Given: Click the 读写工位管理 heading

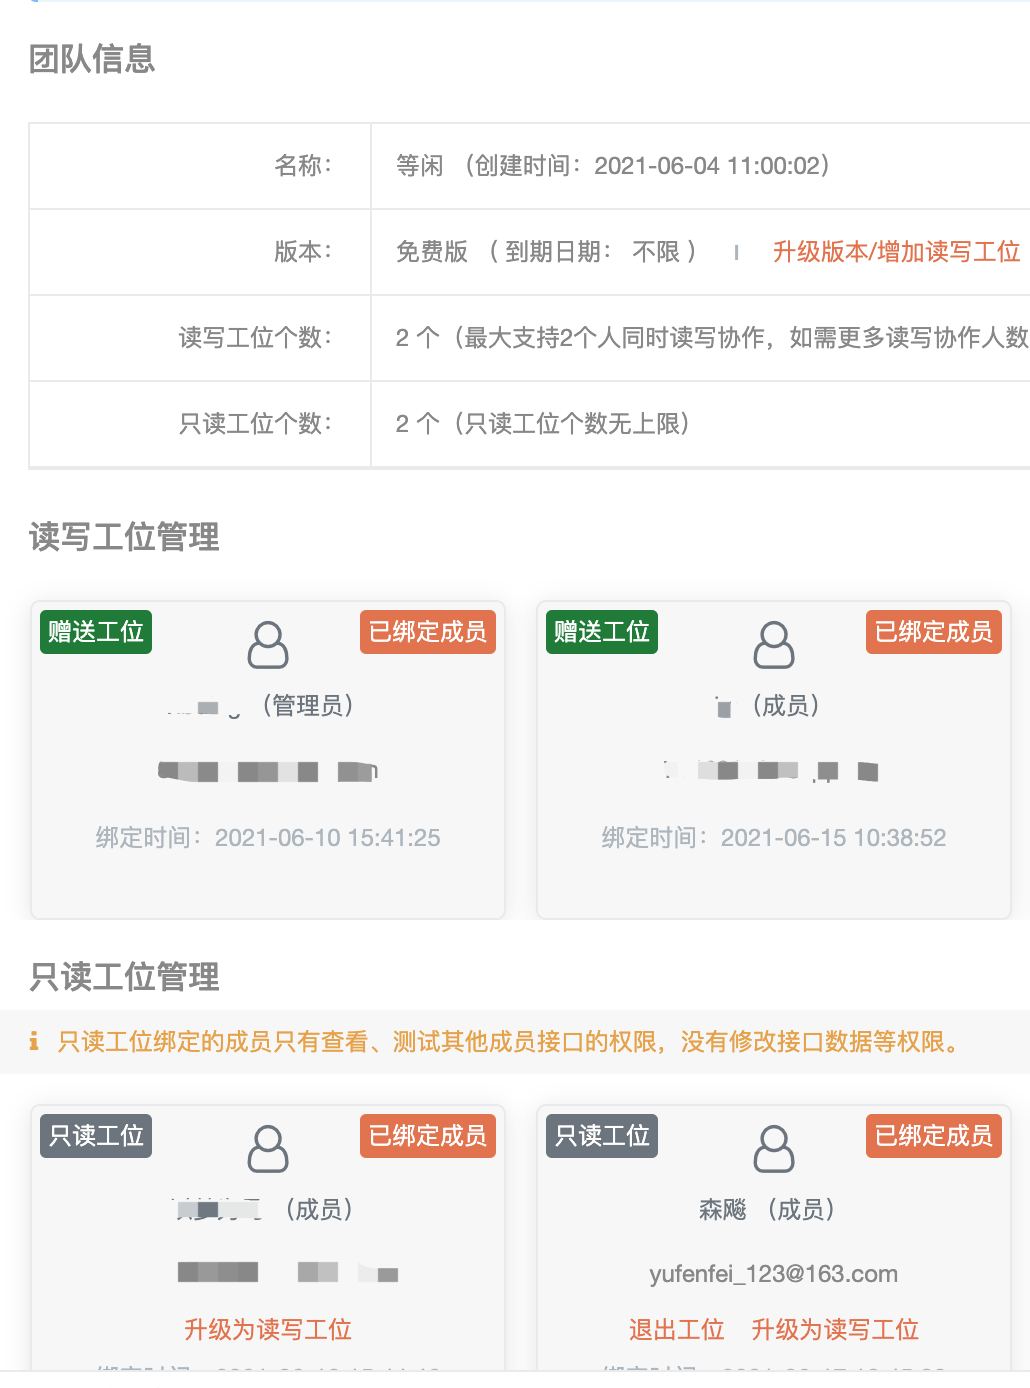Looking at the screenshot, I should point(124,537).
